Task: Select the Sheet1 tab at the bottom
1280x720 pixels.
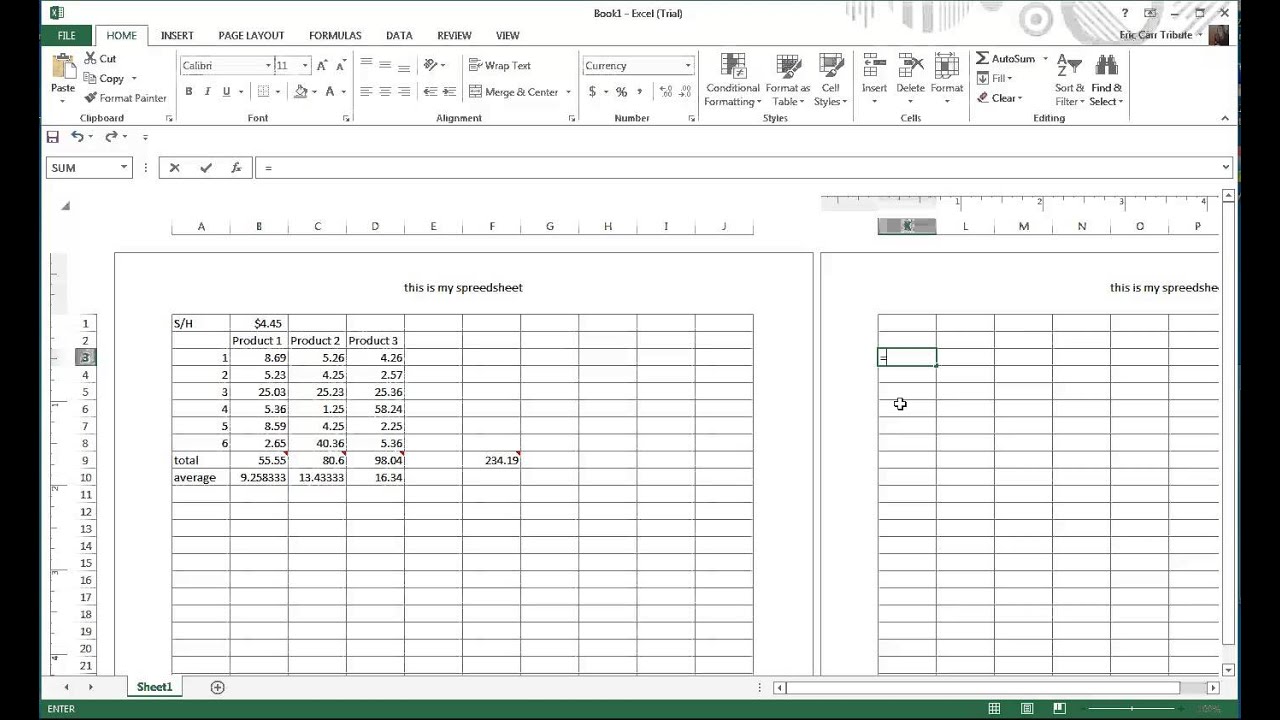Action: click(x=154, y=687)
